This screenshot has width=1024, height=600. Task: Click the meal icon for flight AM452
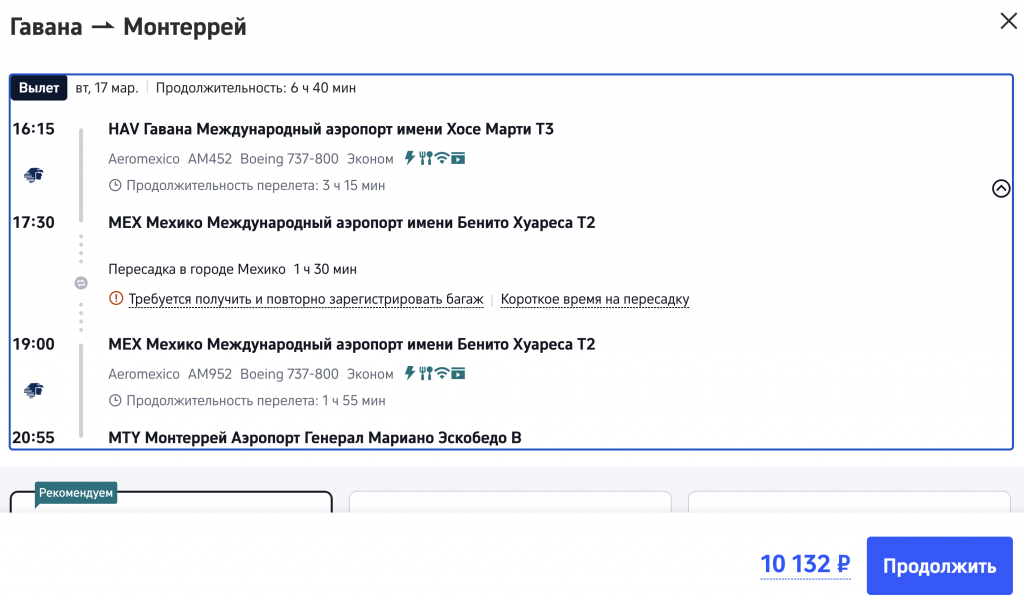(x=425, y=158)
